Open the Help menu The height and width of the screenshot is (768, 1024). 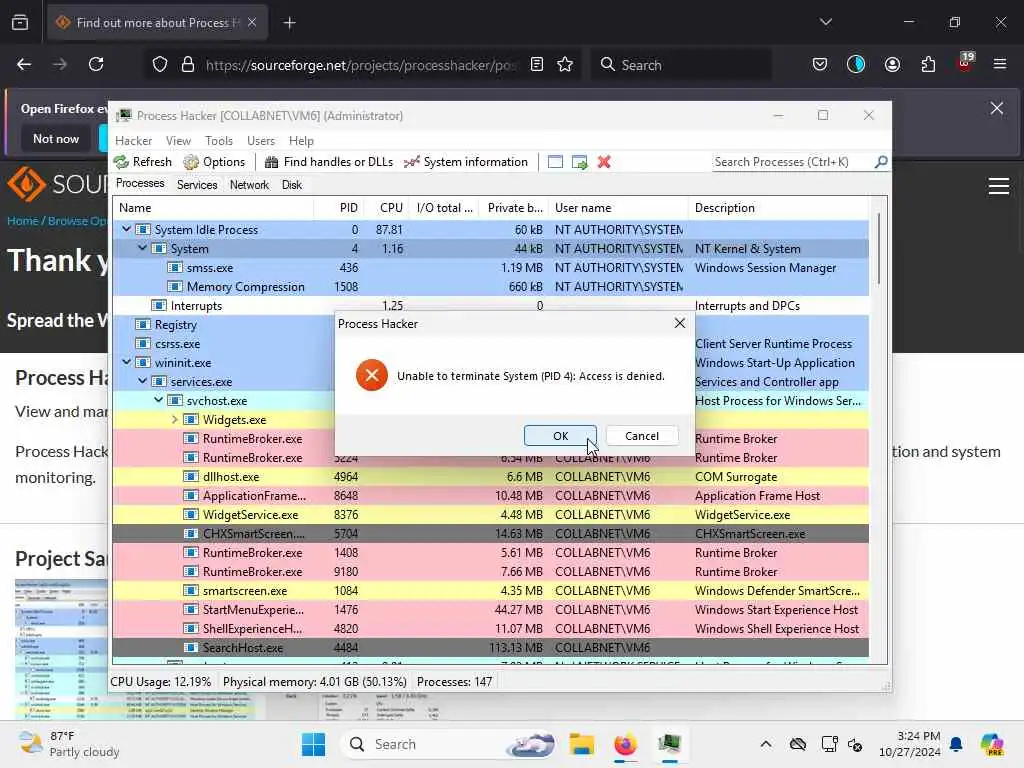[x=301, y=140]
